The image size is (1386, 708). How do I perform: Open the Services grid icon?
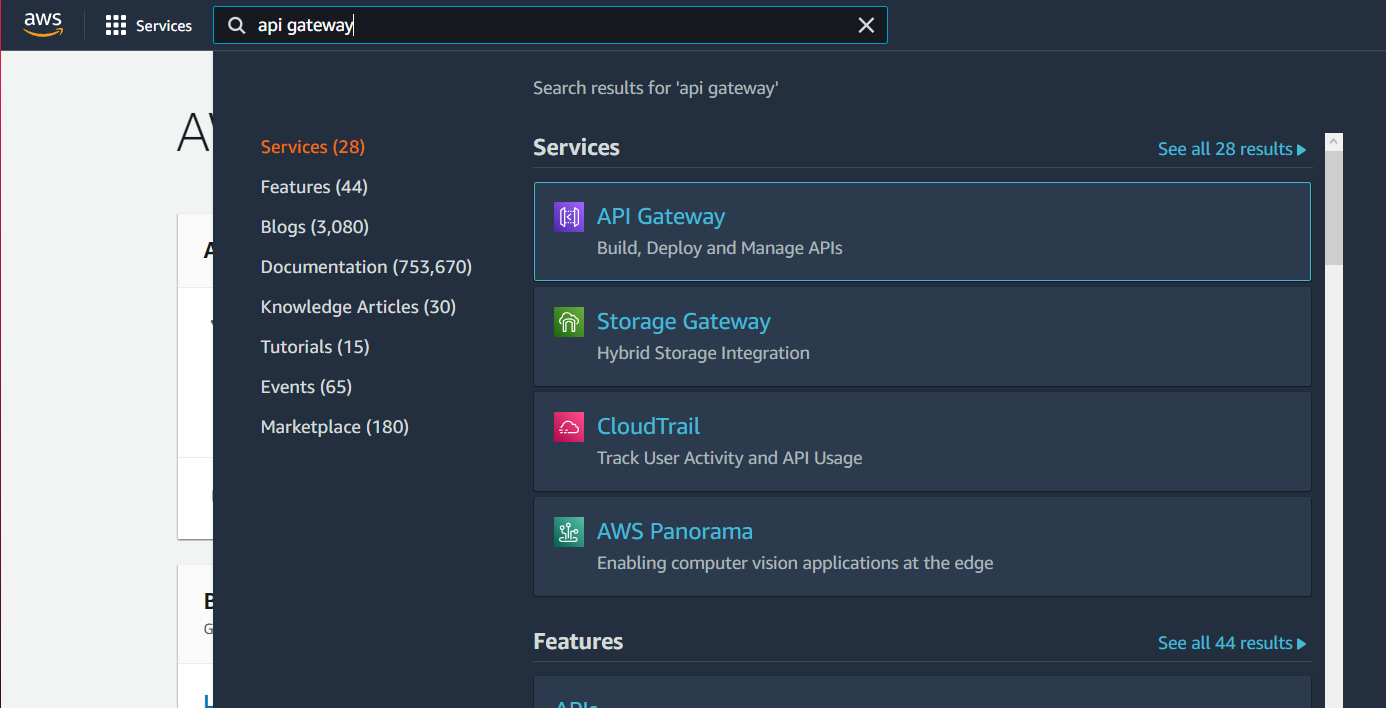(116, 26)
